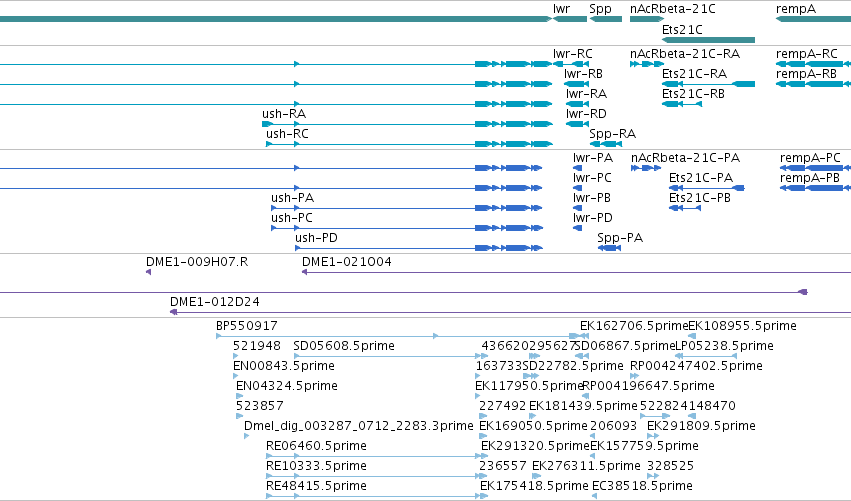The width and height of the screenshot is (851, 501).
Task: Select transcript nAcRbeta-21C-RA
Action: [685, 54]
